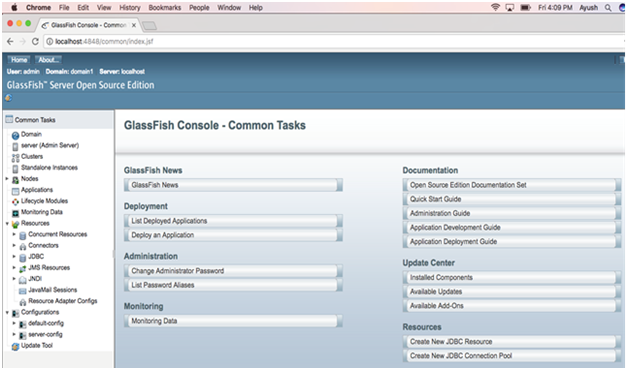Click the JavaMail Sessions icon
Screen dimensions: 628x370
pos(23,291)
